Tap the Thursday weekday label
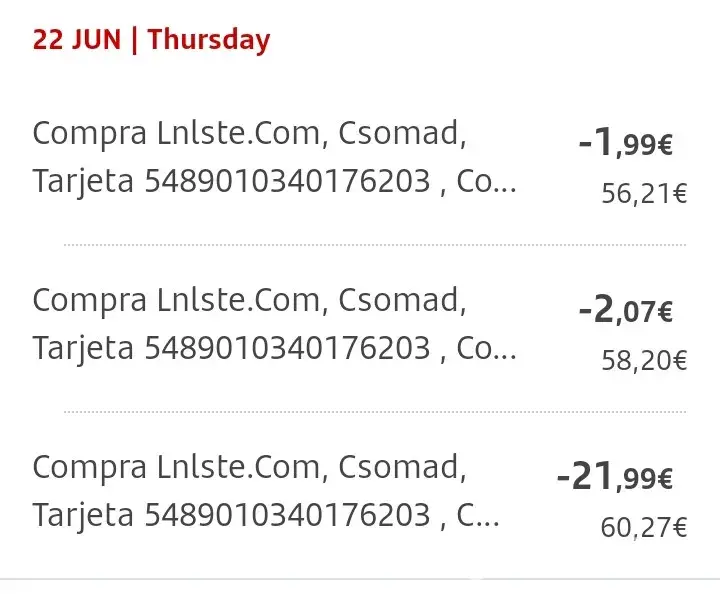The width and height of the screenshot is (720, 600). (x=209, y=40)
